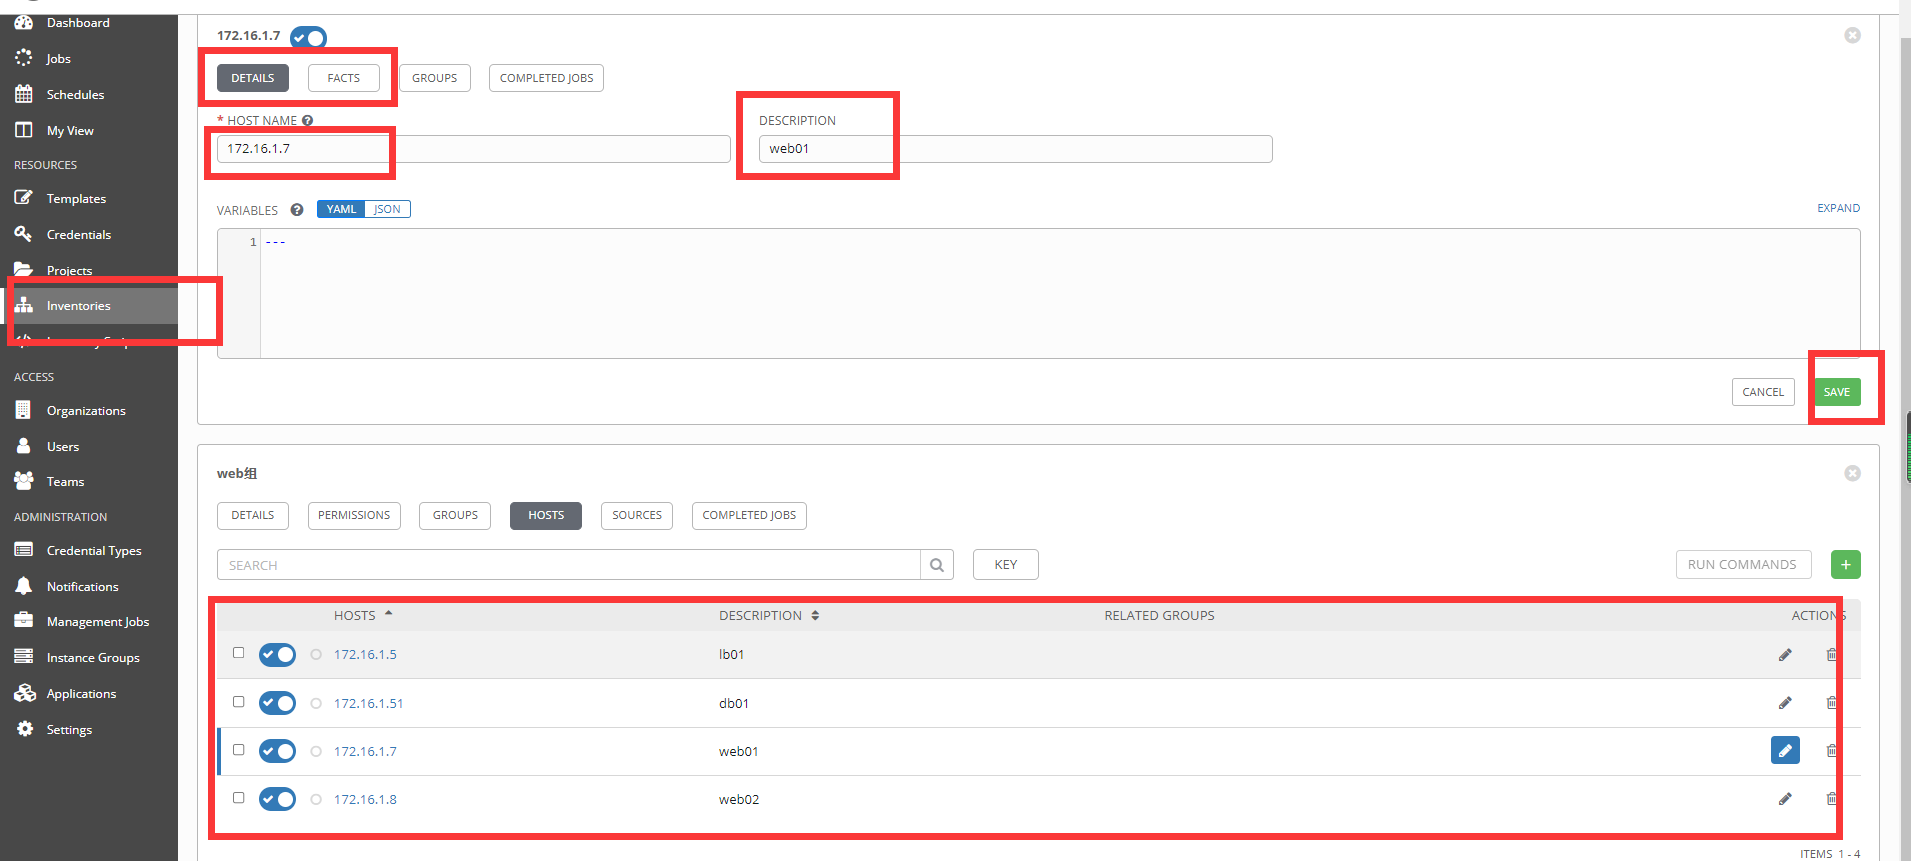Screen dimensions: 1911x861
Task: Close the web组 group panel
Action: point(1853,473)
